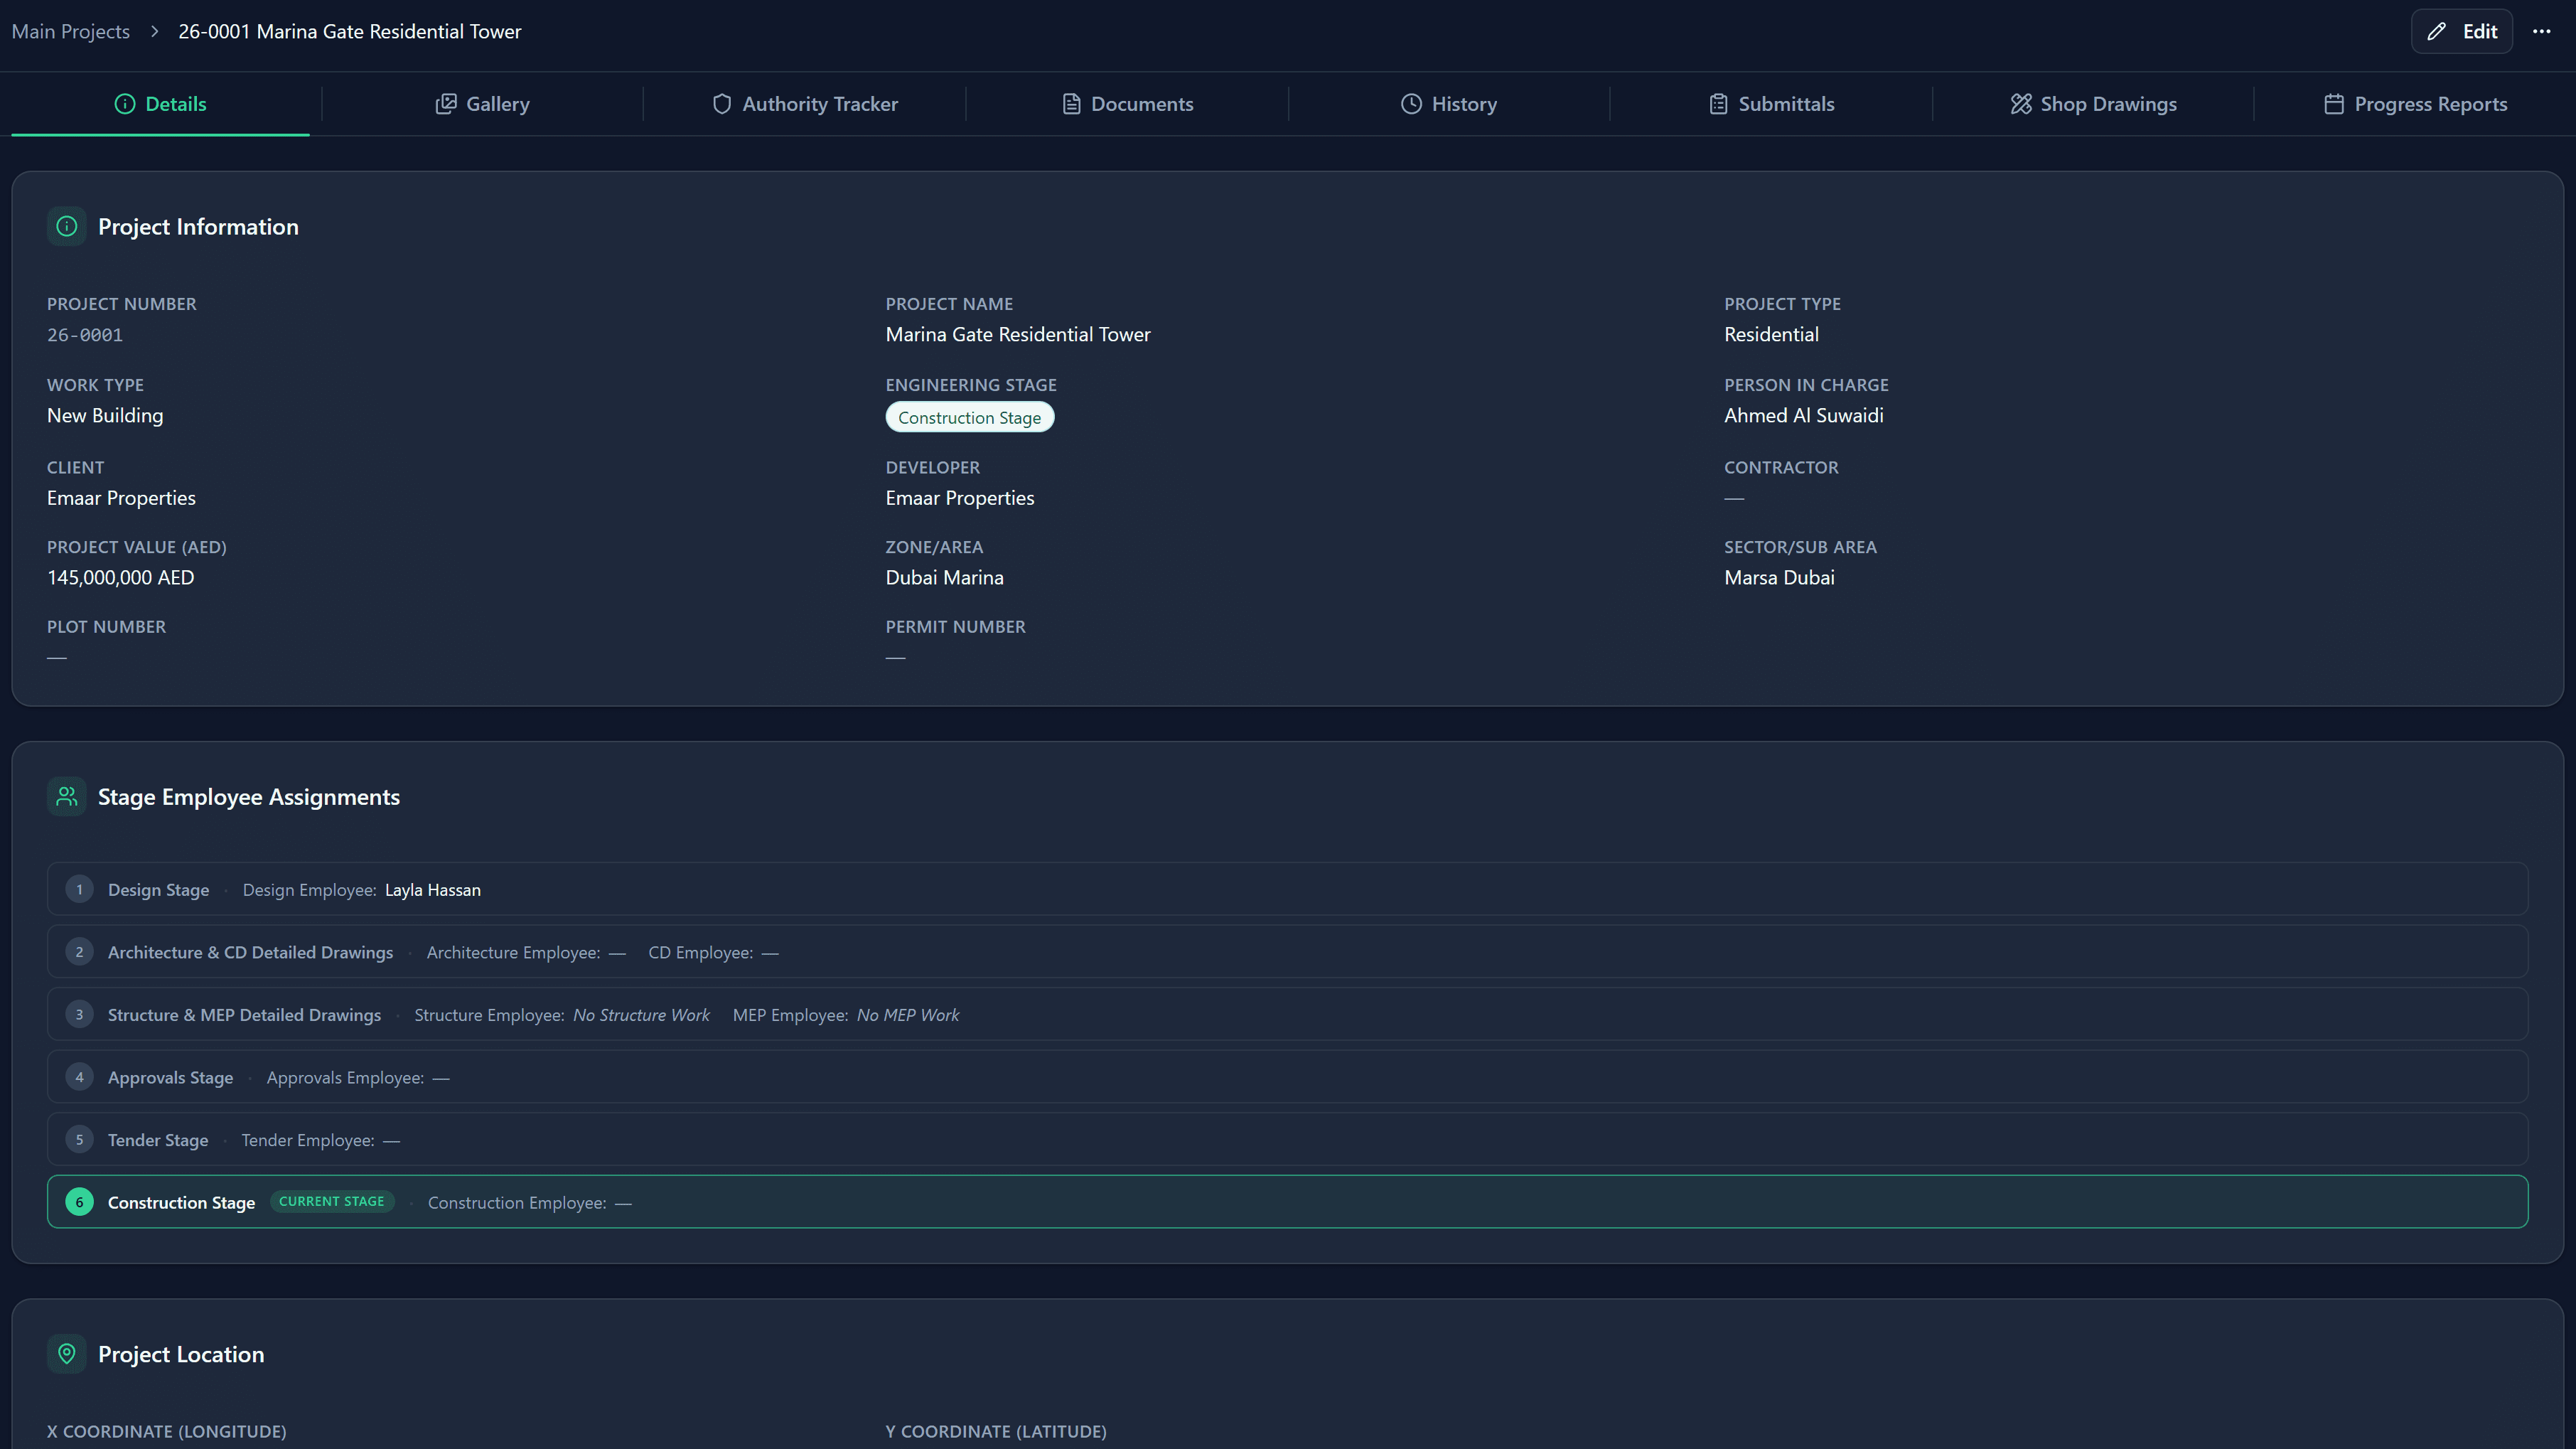
Task: Click the number 4 stage badge
Action: [x=80, y=1077]
